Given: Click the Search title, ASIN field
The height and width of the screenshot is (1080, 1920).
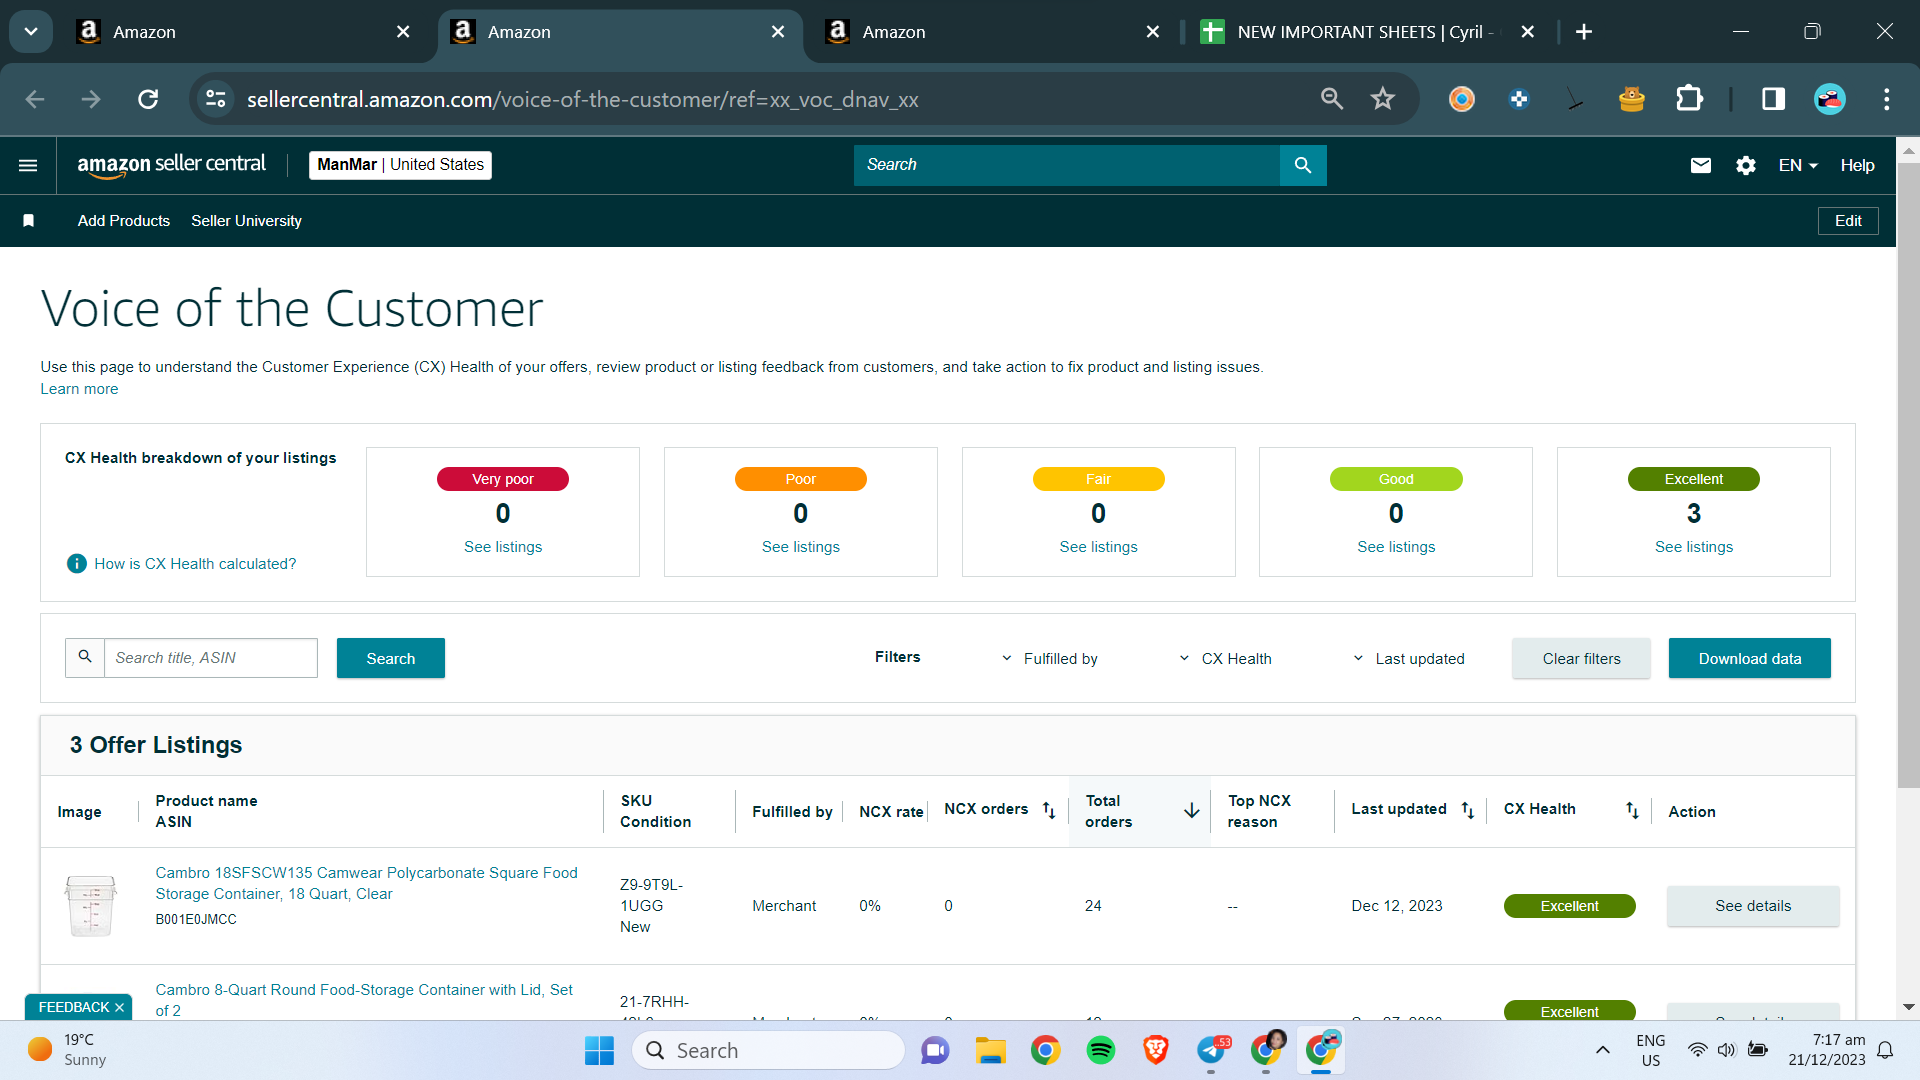Looking at the screenshot, I should pyautogui.click(x=211, y=658).
